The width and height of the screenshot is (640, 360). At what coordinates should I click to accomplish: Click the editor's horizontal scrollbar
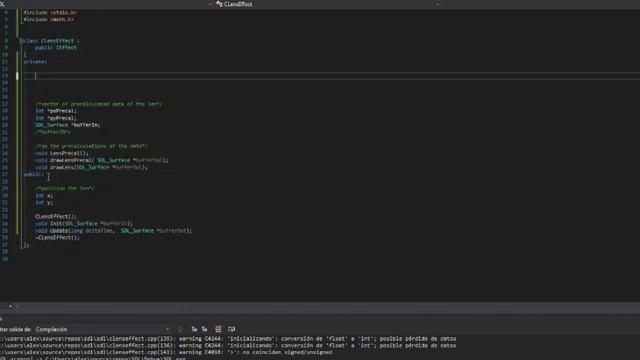[327, 307]
